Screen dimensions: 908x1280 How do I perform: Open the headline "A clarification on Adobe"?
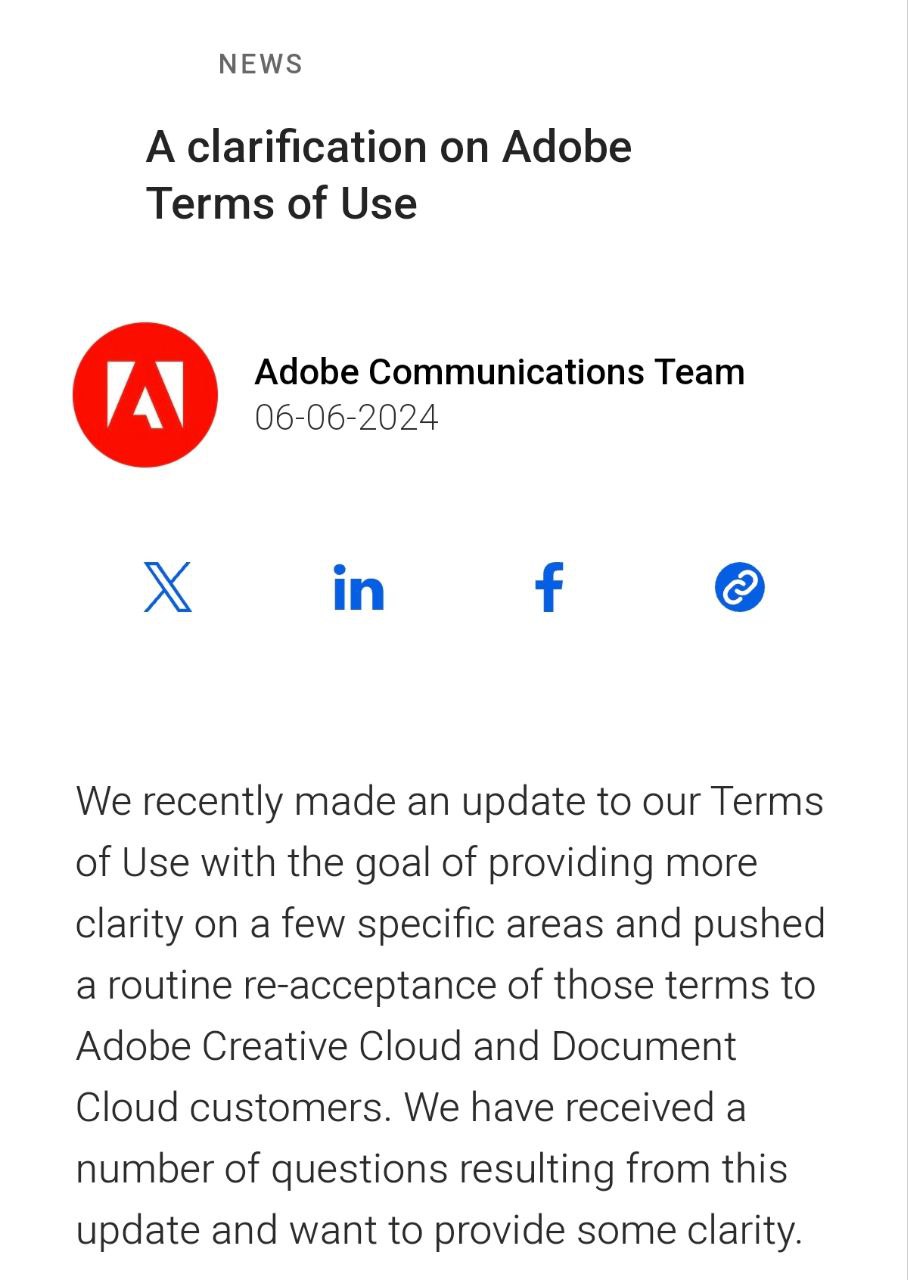[389, 148]
